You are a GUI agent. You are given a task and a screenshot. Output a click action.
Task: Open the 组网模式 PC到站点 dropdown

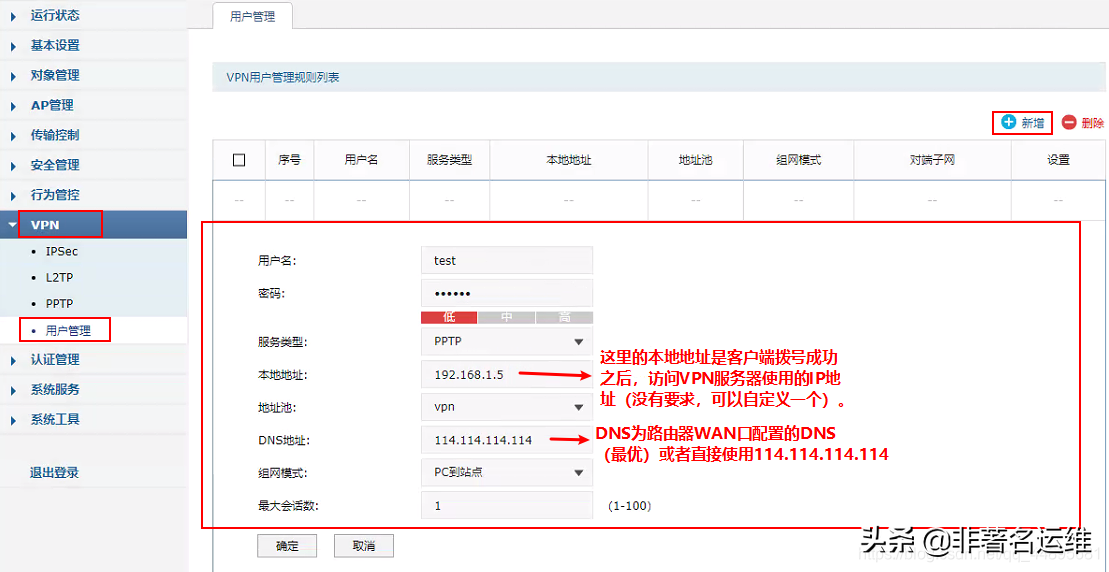click(x=506, y=472)
